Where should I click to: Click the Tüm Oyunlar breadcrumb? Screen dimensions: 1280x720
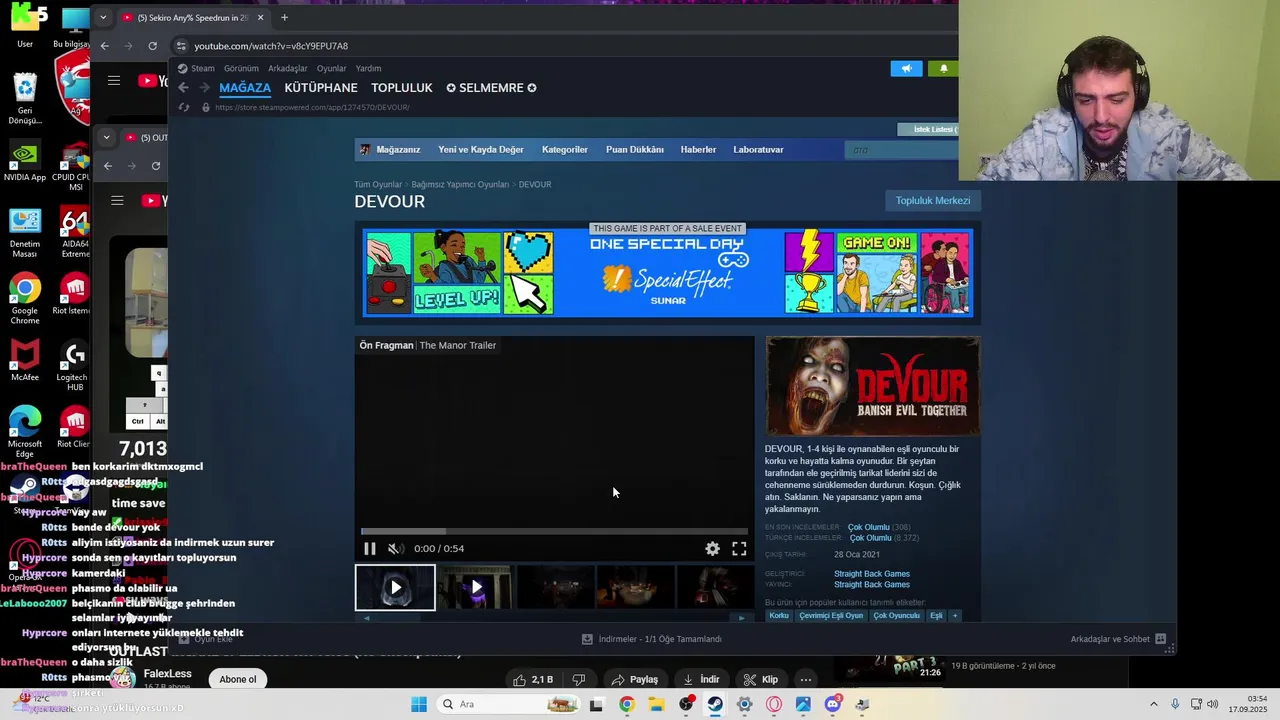tap(378, 184)
